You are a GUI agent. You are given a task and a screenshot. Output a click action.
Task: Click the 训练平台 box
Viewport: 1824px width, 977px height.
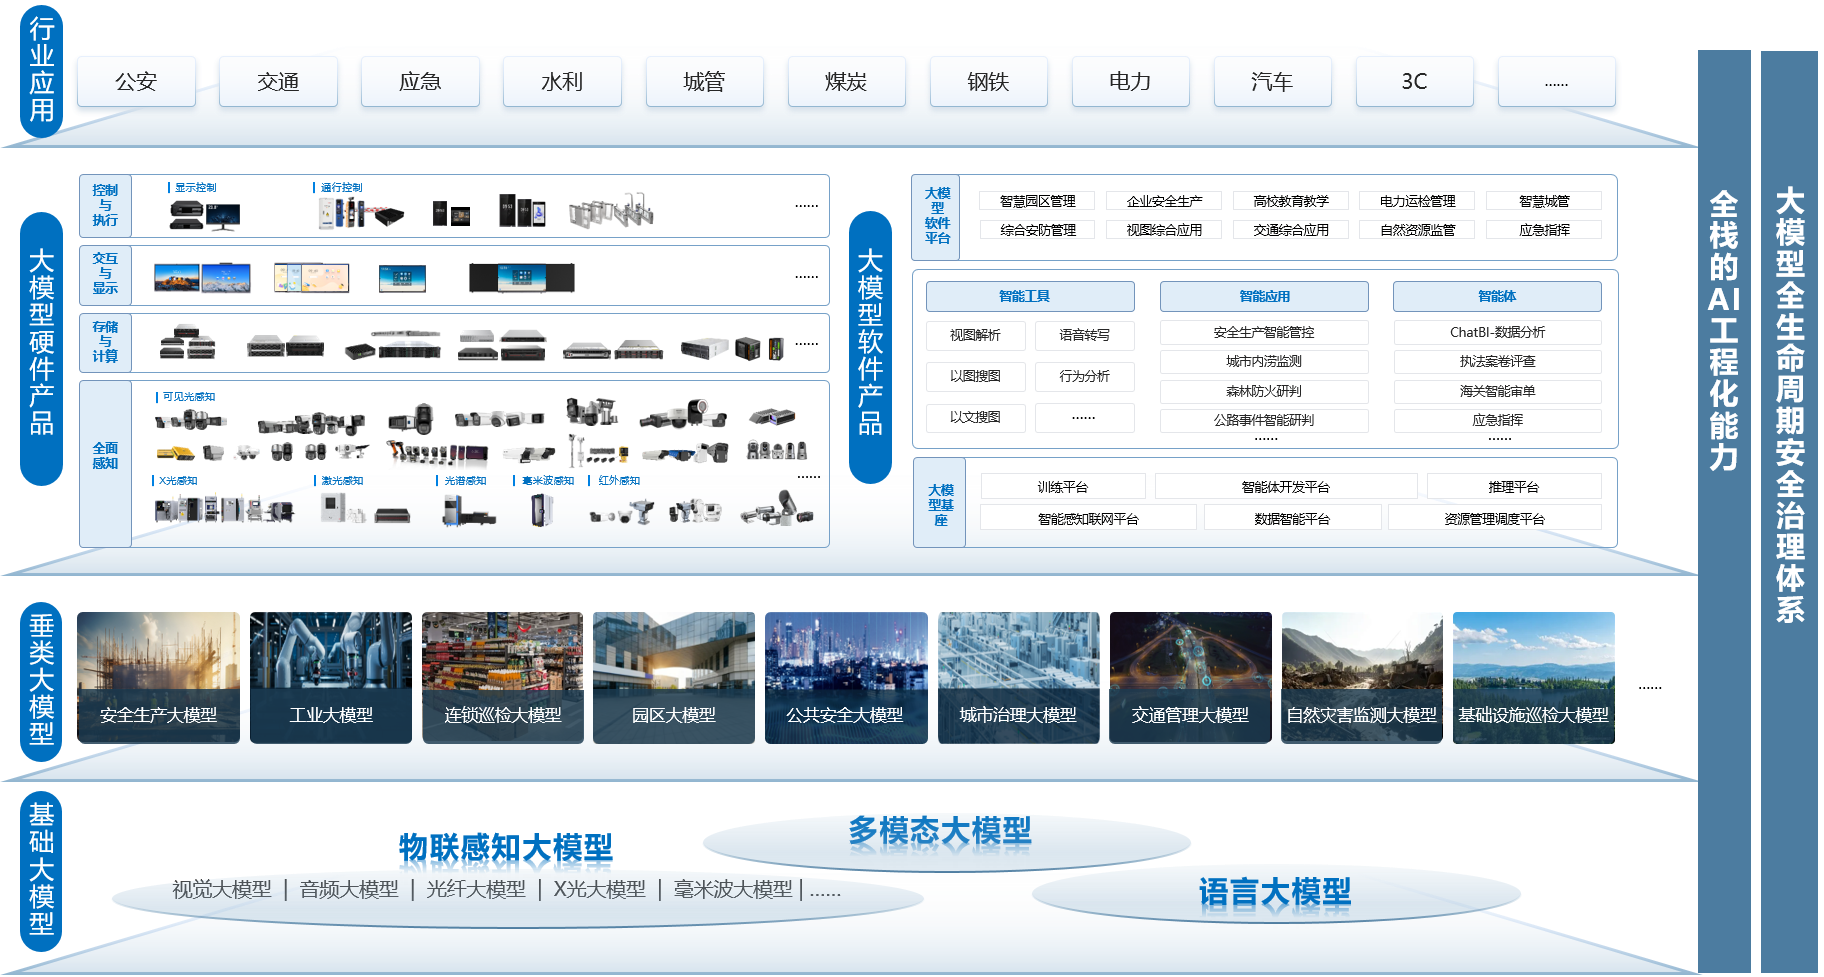1062,487
